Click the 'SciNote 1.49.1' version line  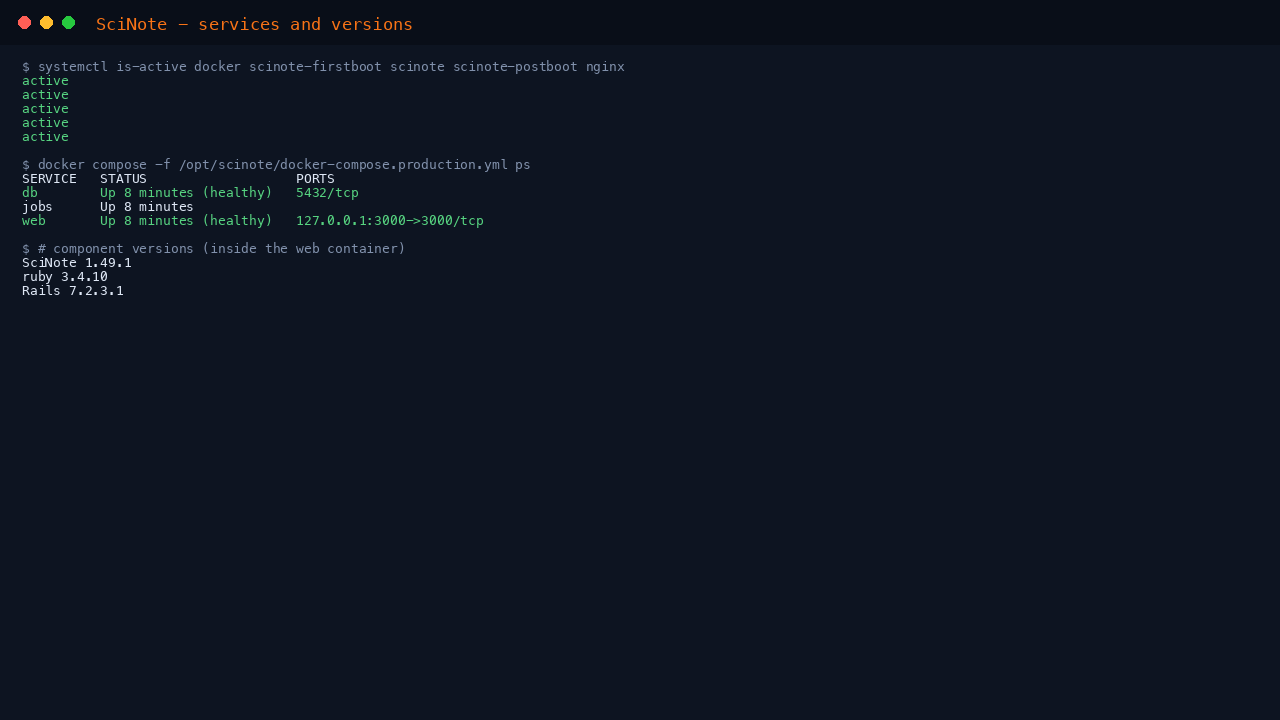[77, 263]
